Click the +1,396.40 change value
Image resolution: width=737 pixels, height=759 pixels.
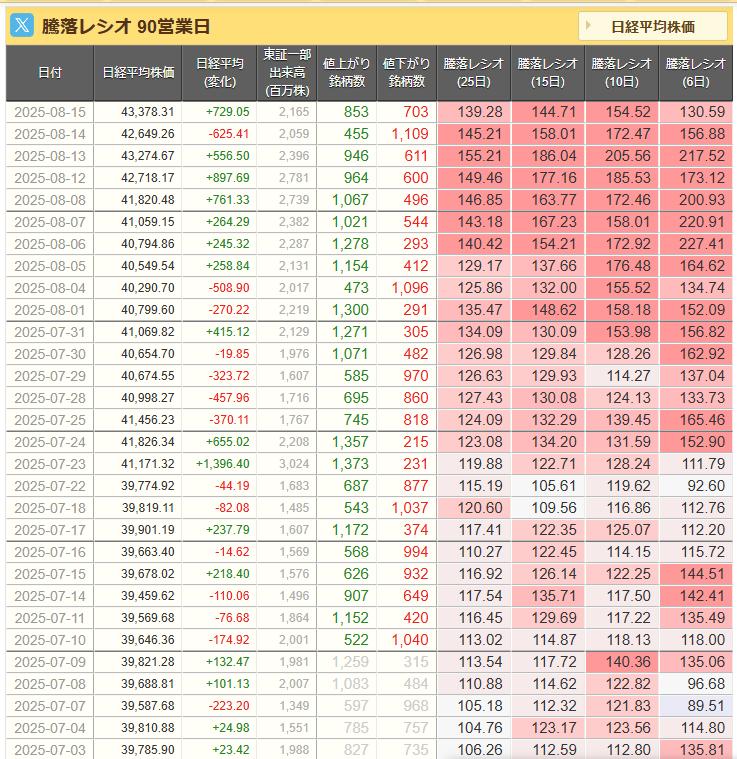[x=223, y=464]
